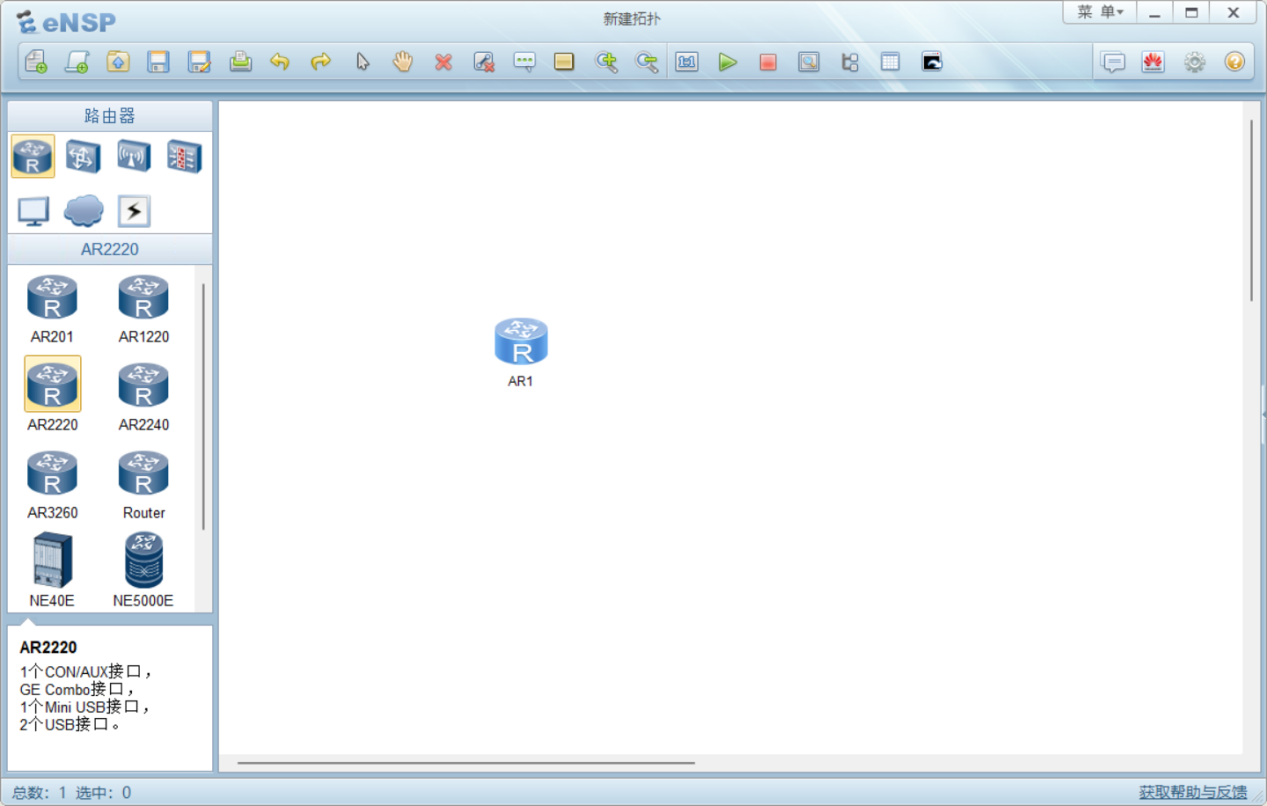Click the device list vertical scrollbar
Screen dimensions: 1267x806
click(x=204, y=406)
